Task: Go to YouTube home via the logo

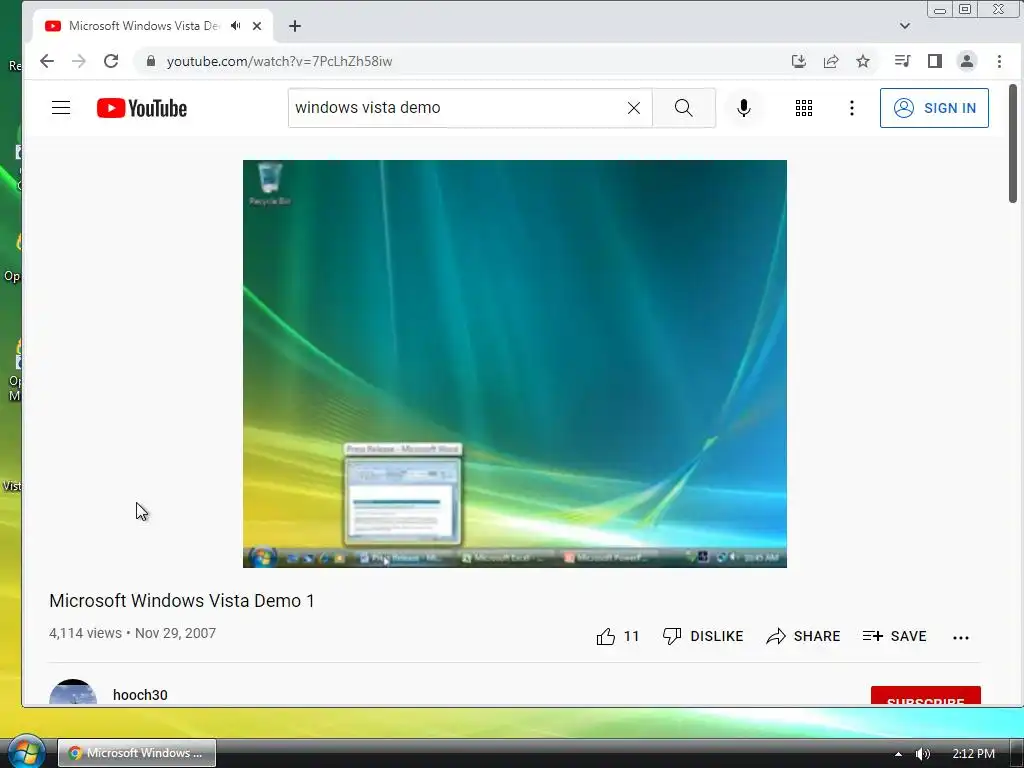Action: point(142,108)
